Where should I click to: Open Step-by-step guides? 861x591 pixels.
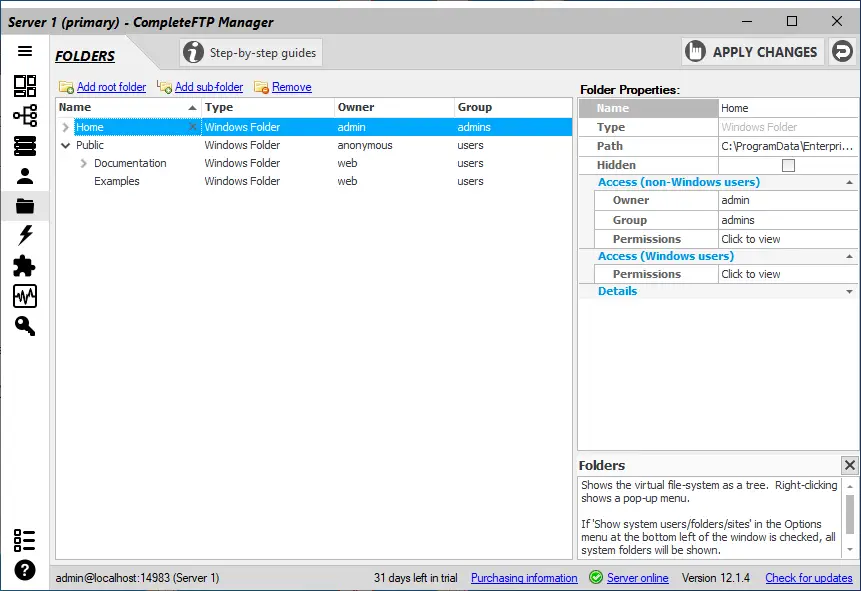251,53
